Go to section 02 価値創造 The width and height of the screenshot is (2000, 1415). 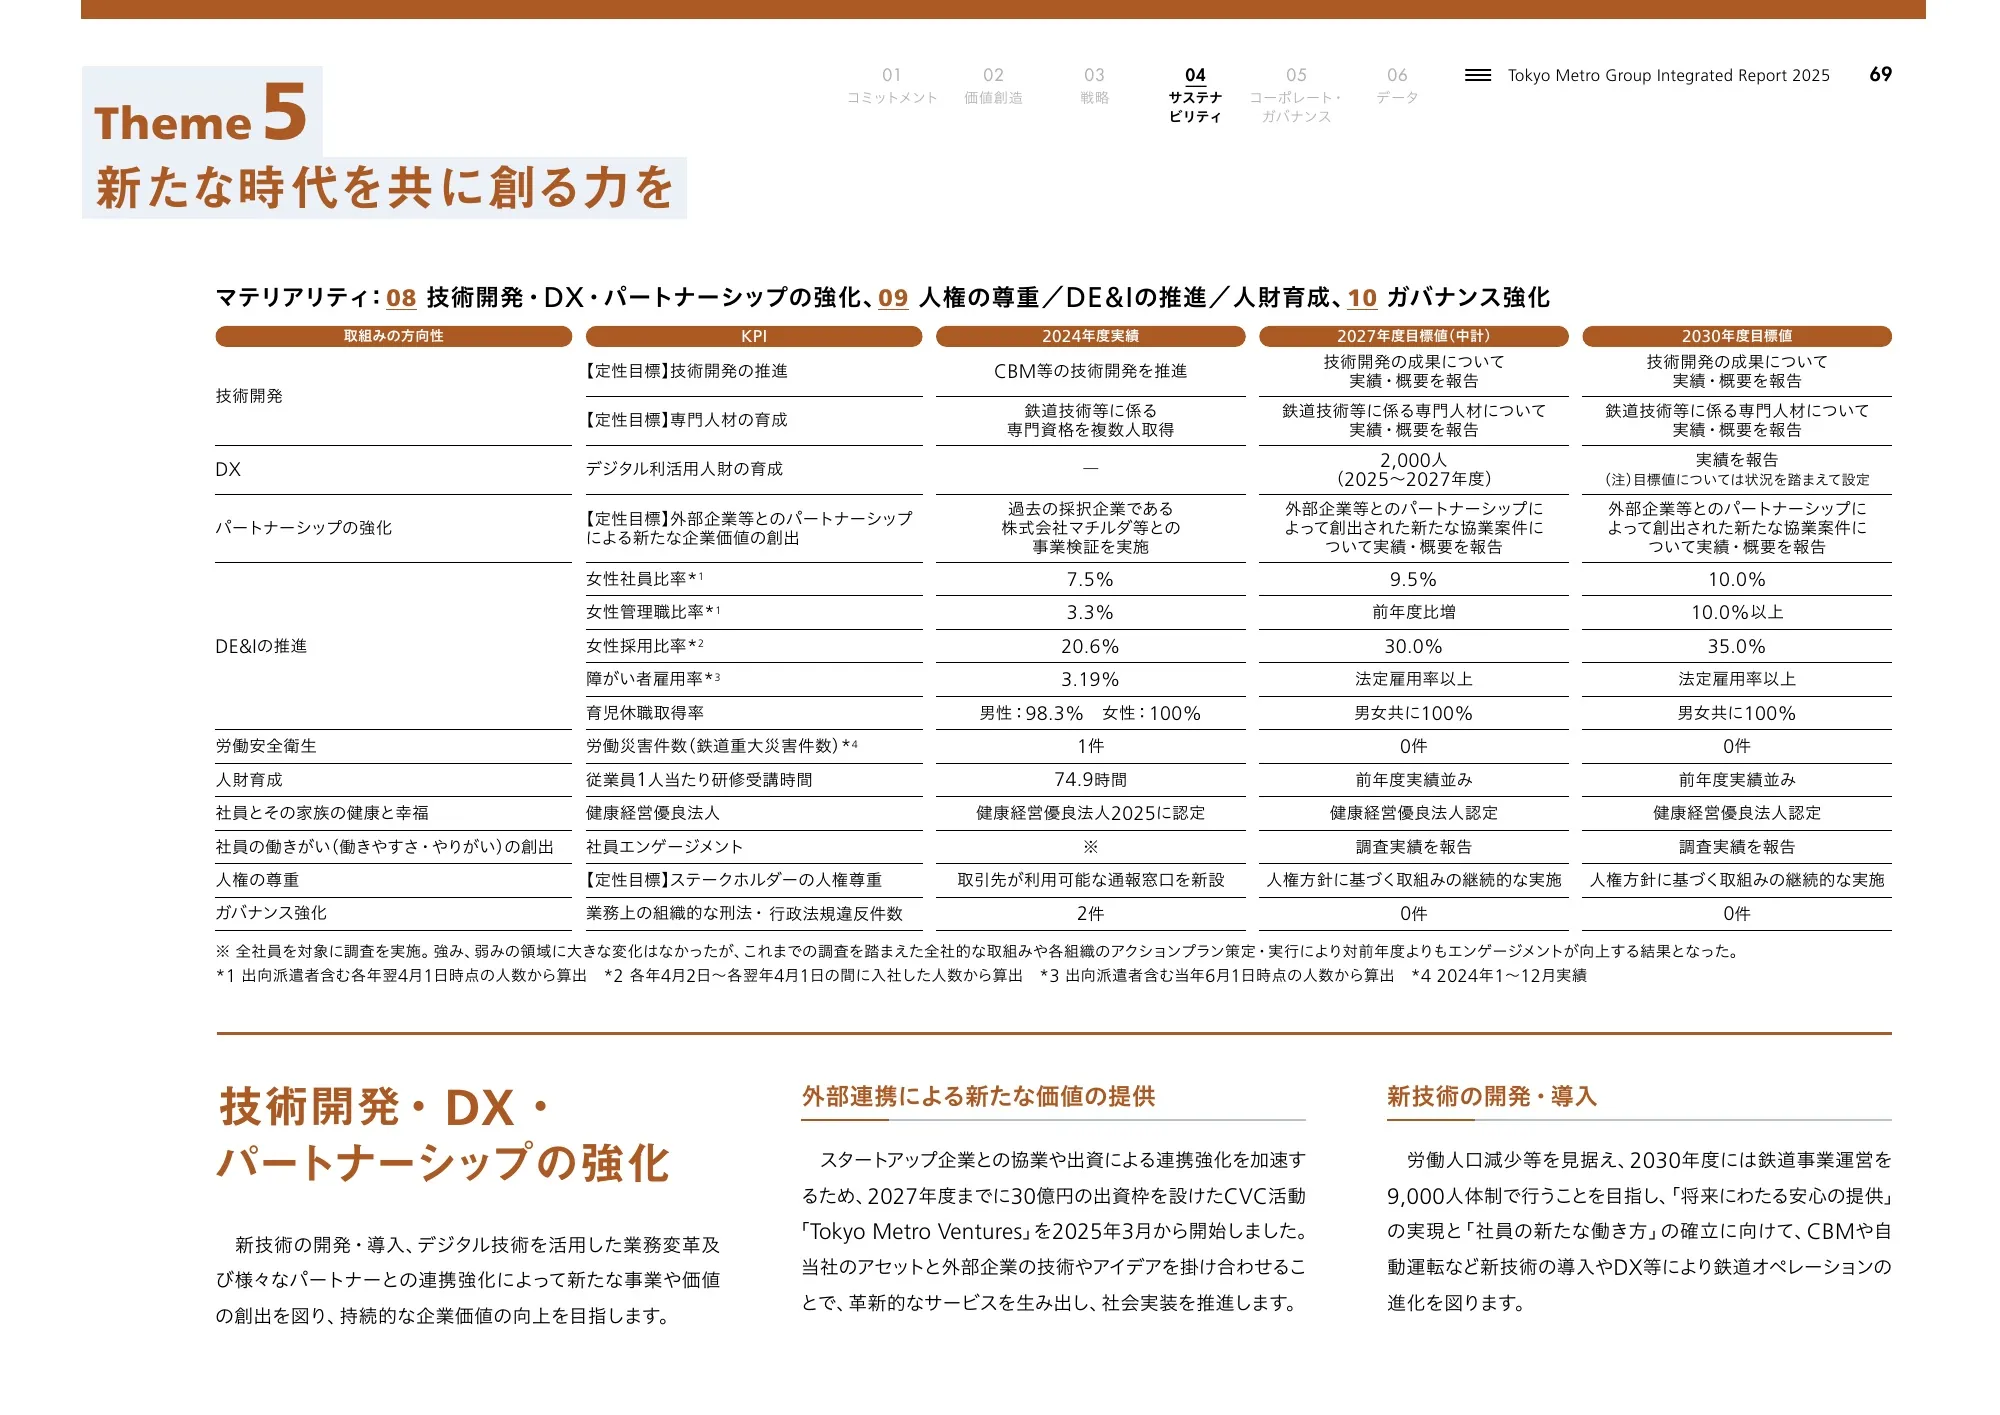tap(993, 86)
